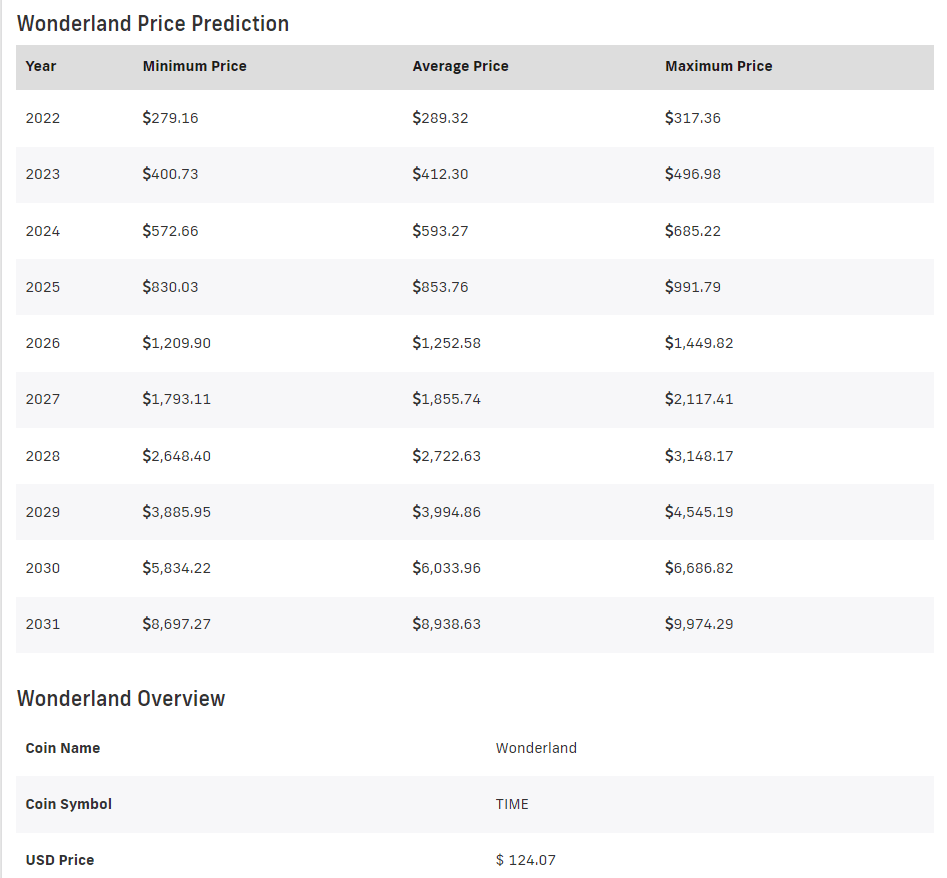Select the Maximum Price column header
This screenshot has width=947, height=878.
(718, 66)
